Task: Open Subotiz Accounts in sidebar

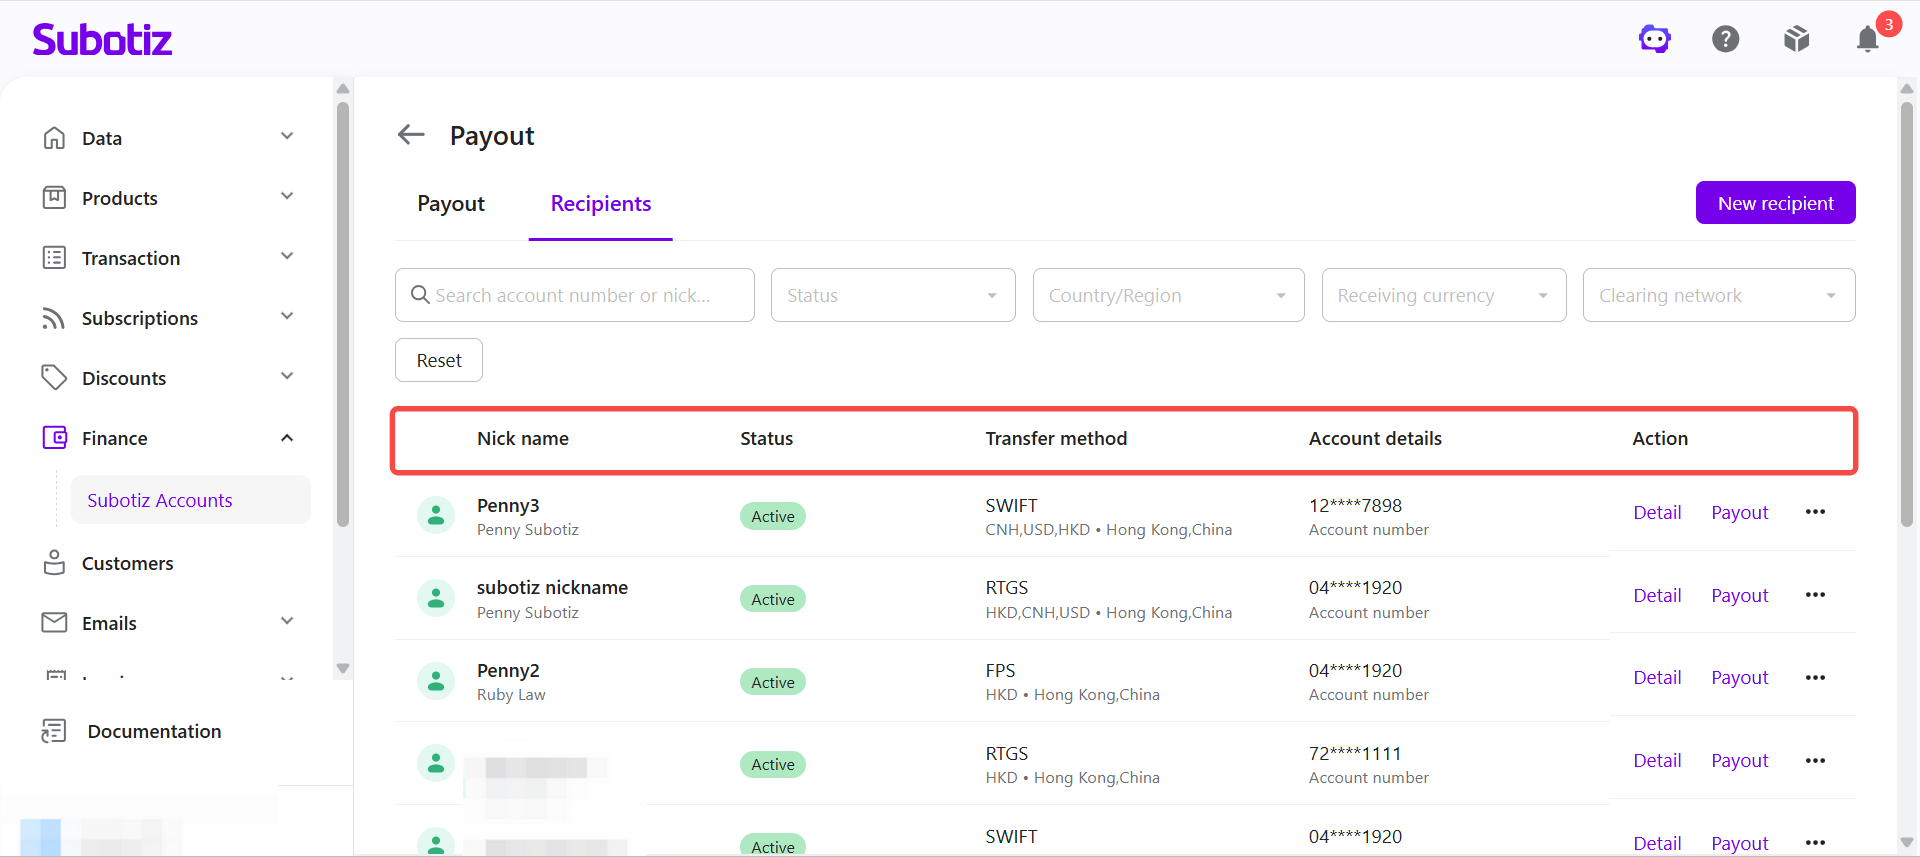Action: (190, 500)
